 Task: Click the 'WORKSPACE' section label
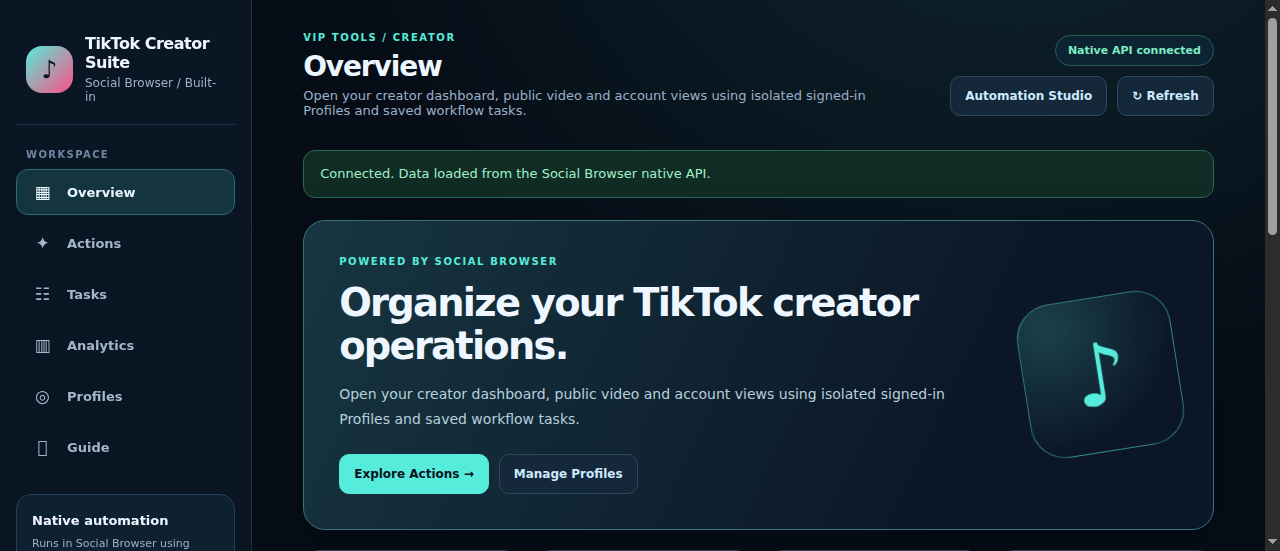point(67,154)
